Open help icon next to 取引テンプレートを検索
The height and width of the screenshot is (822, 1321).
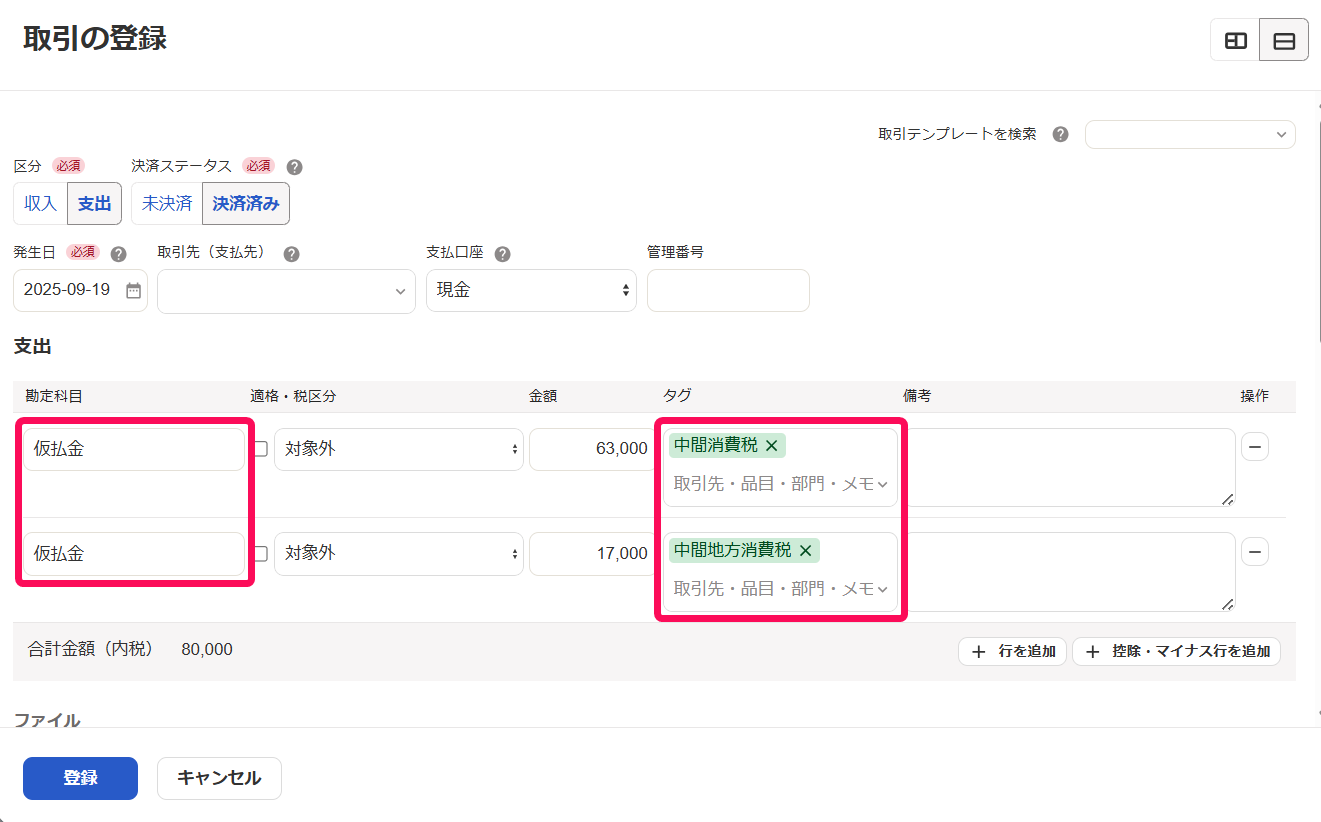1060,134
